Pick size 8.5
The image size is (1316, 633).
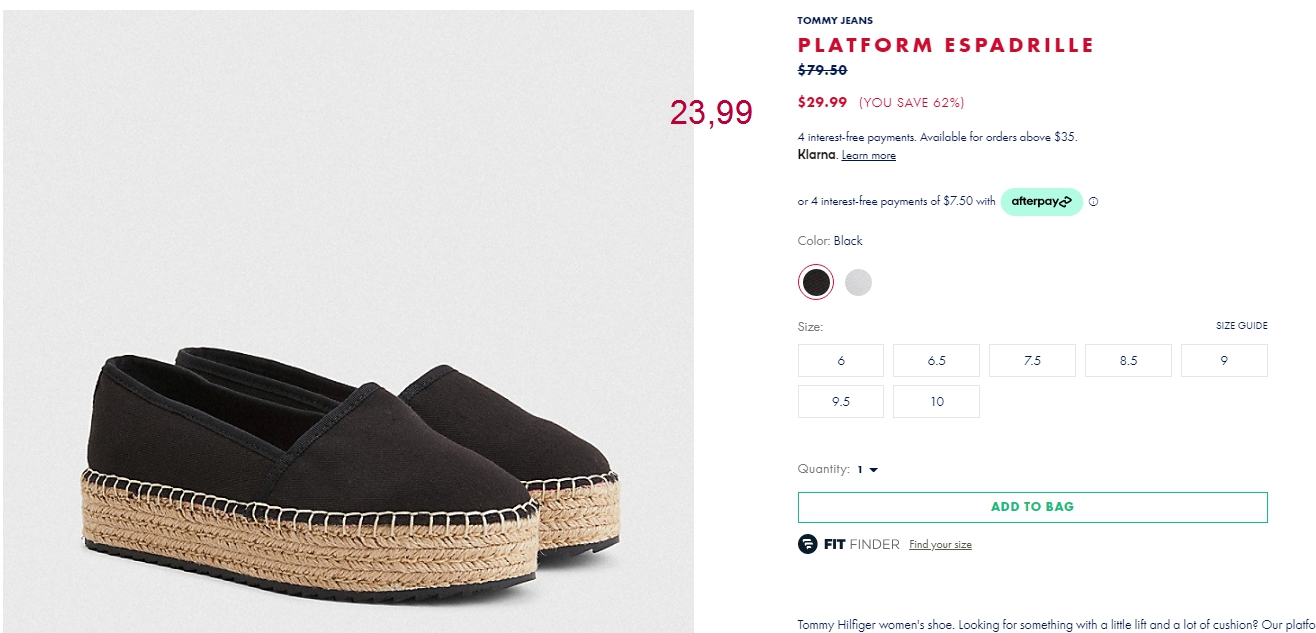coord(1128,360)
